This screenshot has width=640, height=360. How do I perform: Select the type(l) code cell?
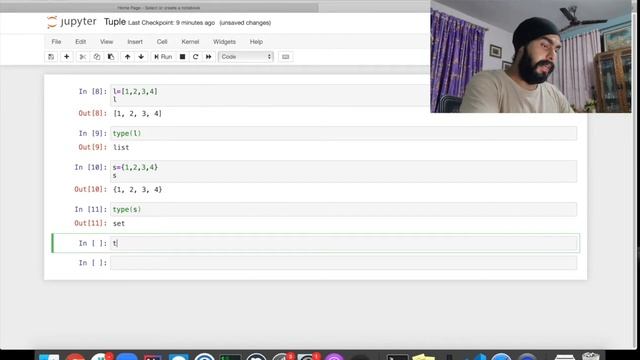343,133
